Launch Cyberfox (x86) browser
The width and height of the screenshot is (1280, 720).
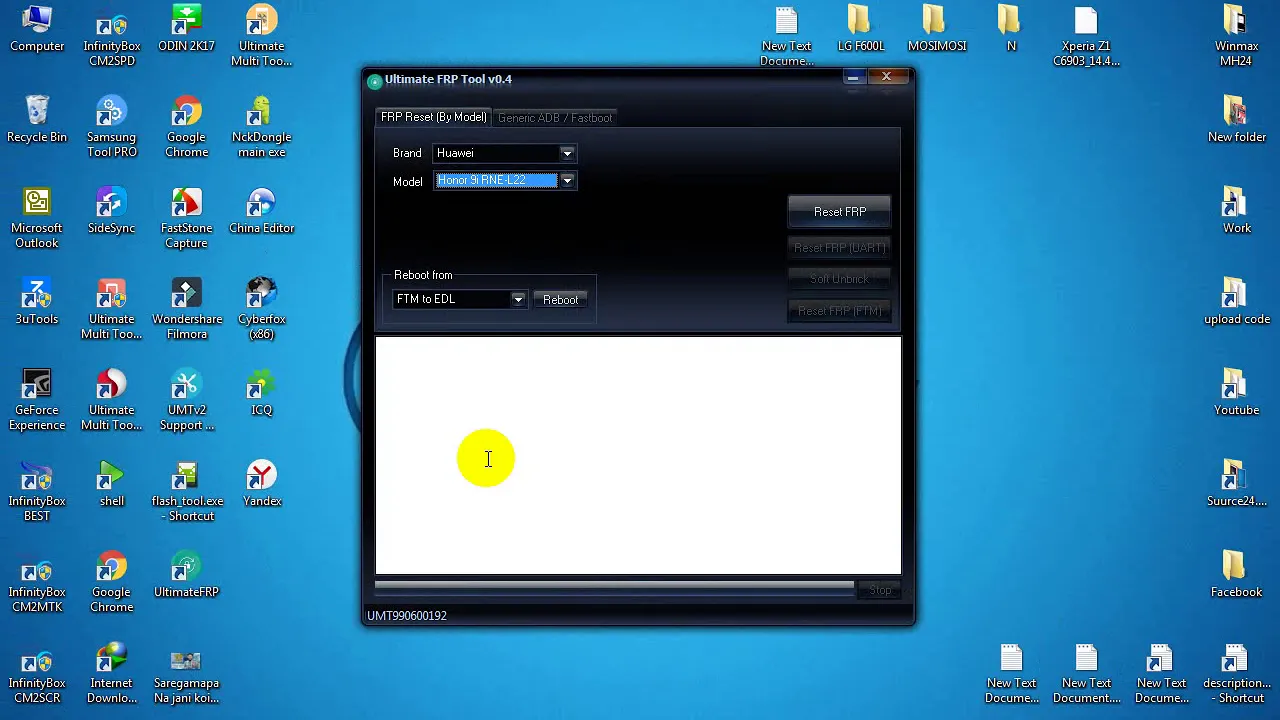pyautogui.click(x=262, y=309)
